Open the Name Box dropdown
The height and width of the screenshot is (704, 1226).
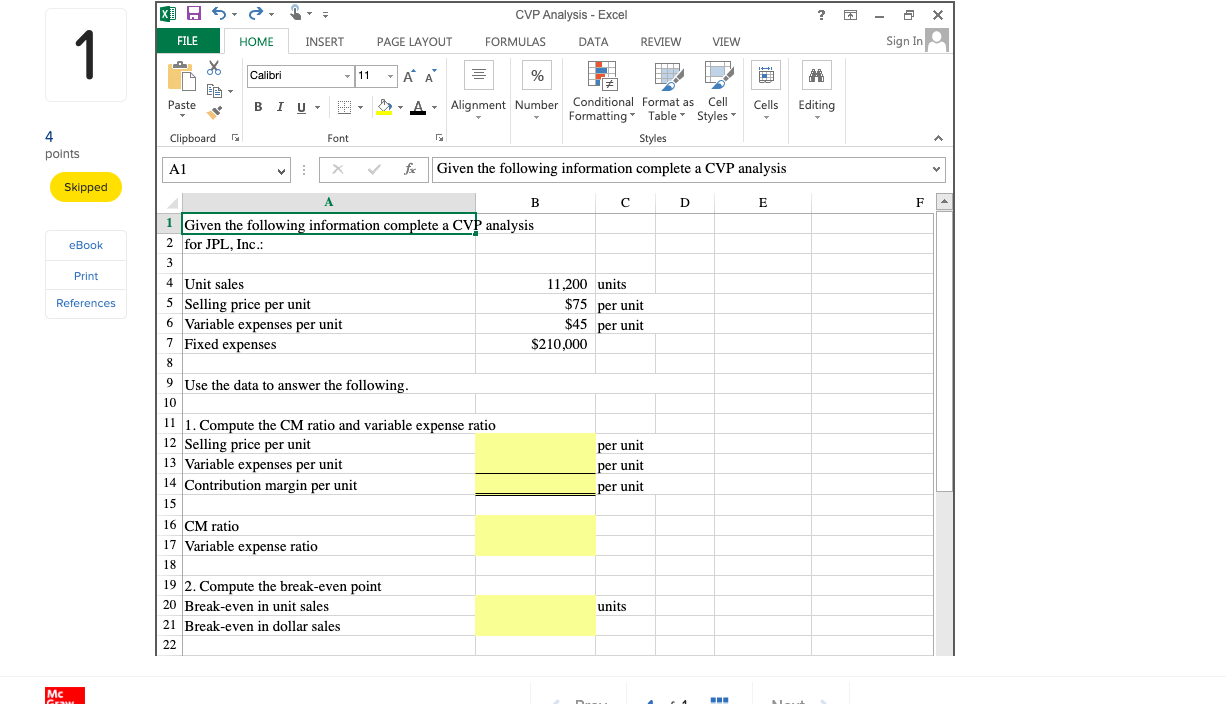(x=283, y=170)
